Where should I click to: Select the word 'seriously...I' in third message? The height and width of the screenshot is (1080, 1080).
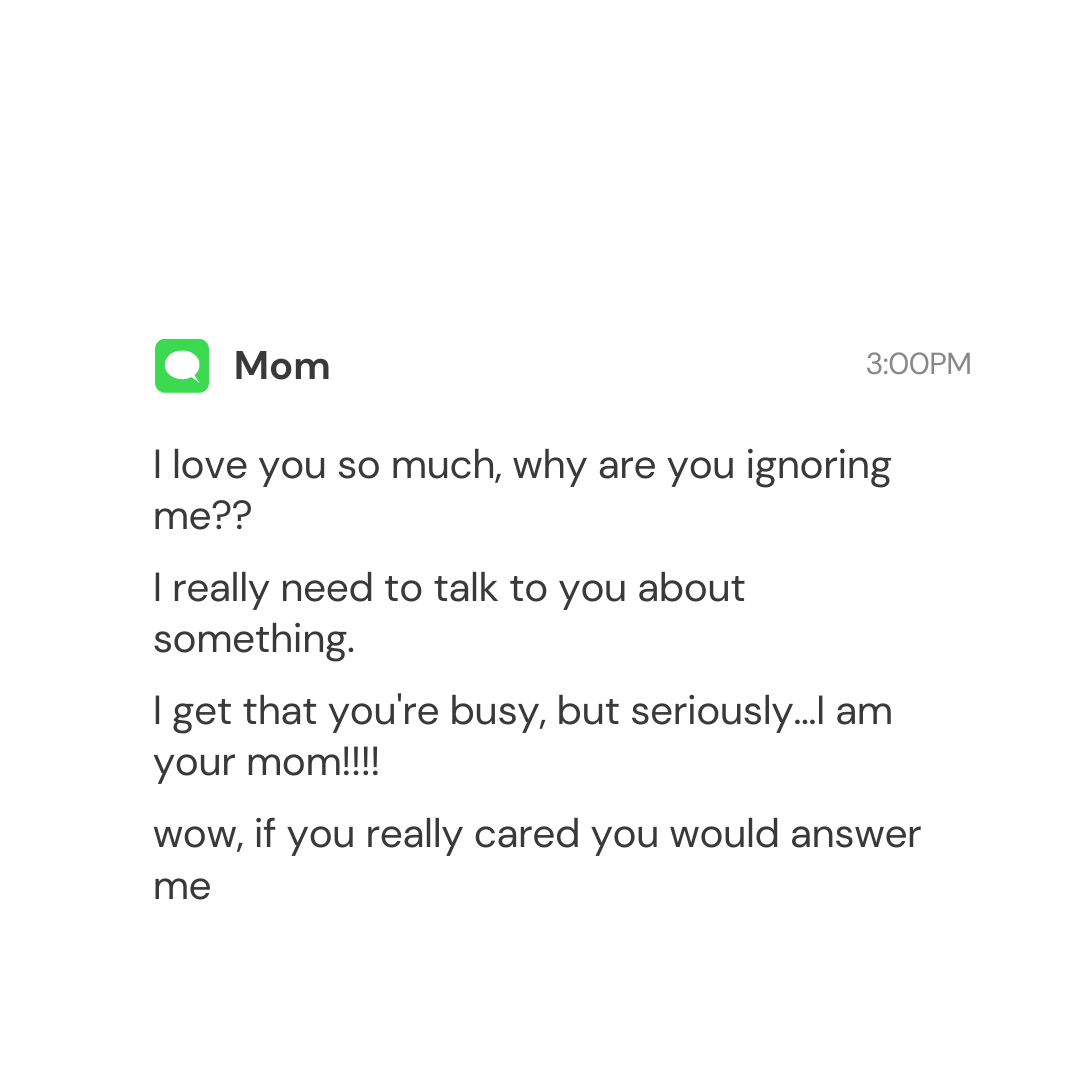click(727, 712)
